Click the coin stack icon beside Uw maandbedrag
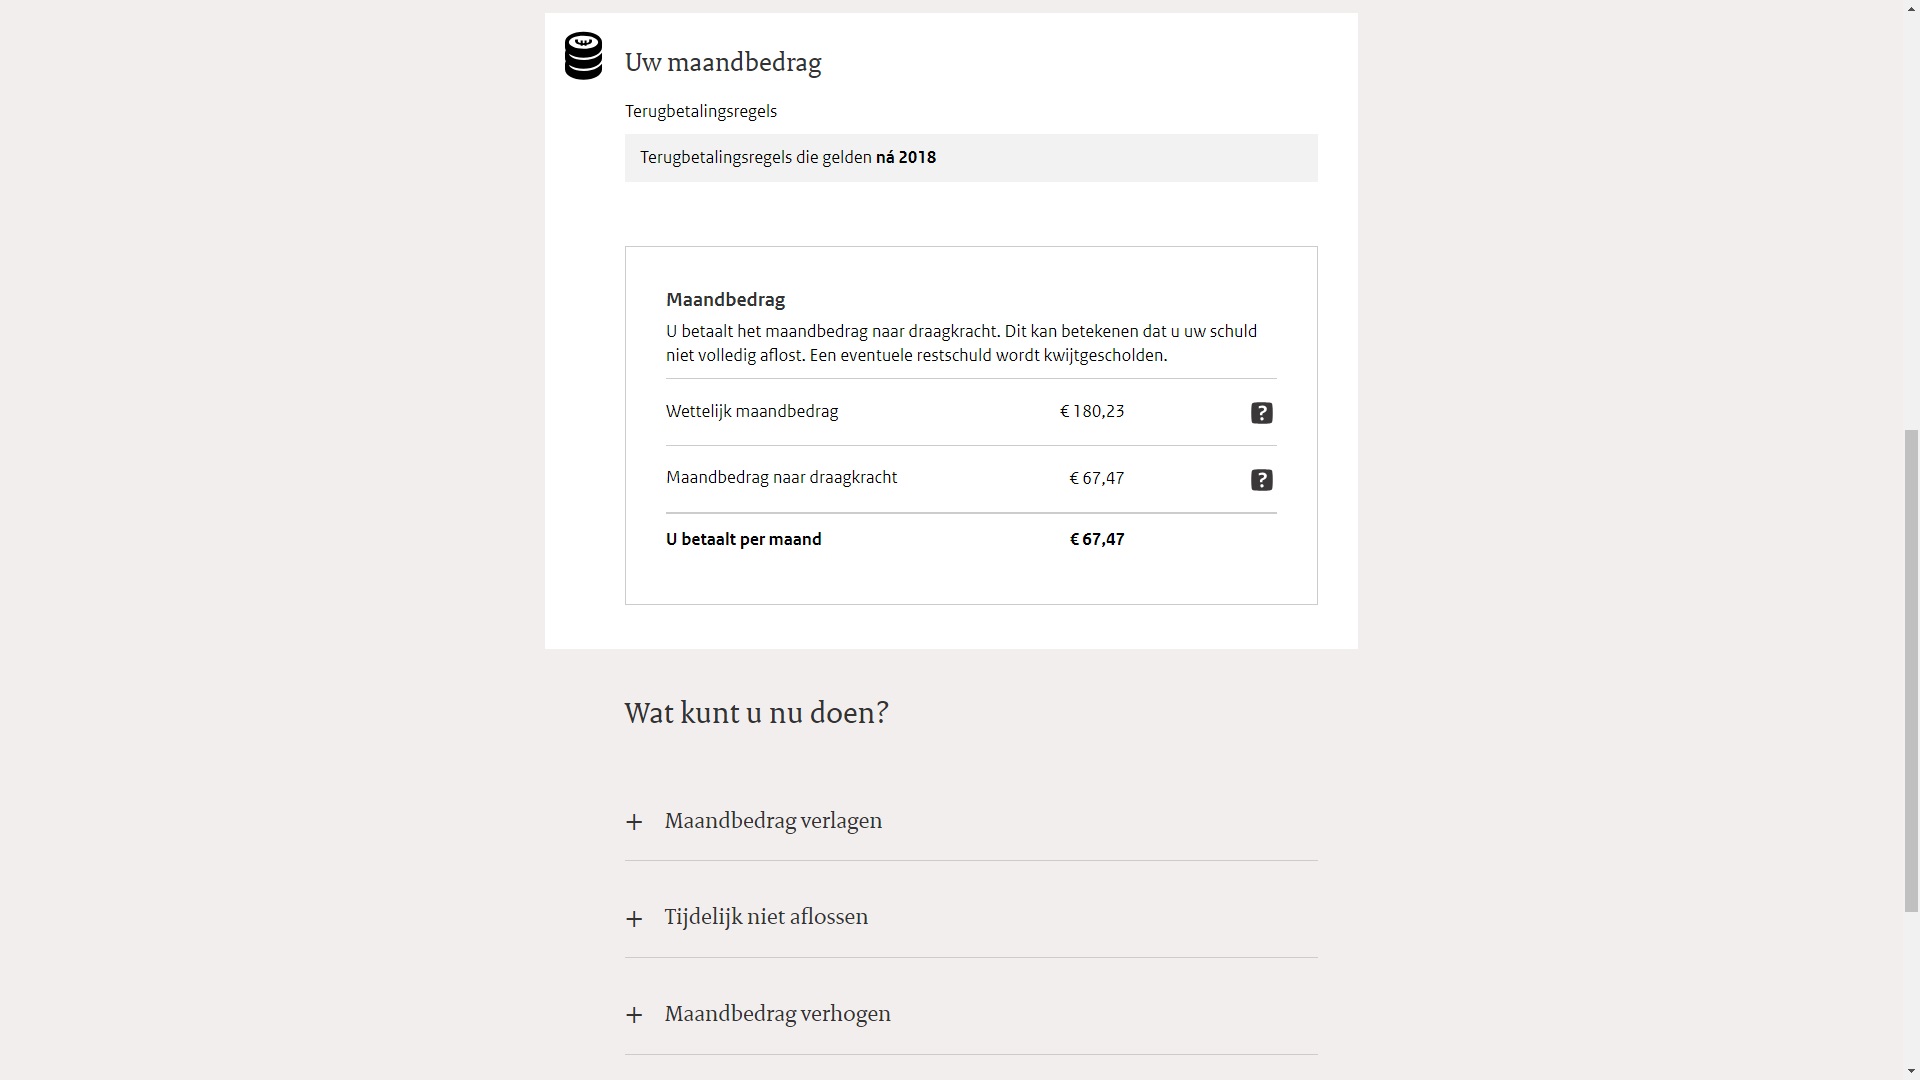The image size is (1920, 1080). coord(583,56)
